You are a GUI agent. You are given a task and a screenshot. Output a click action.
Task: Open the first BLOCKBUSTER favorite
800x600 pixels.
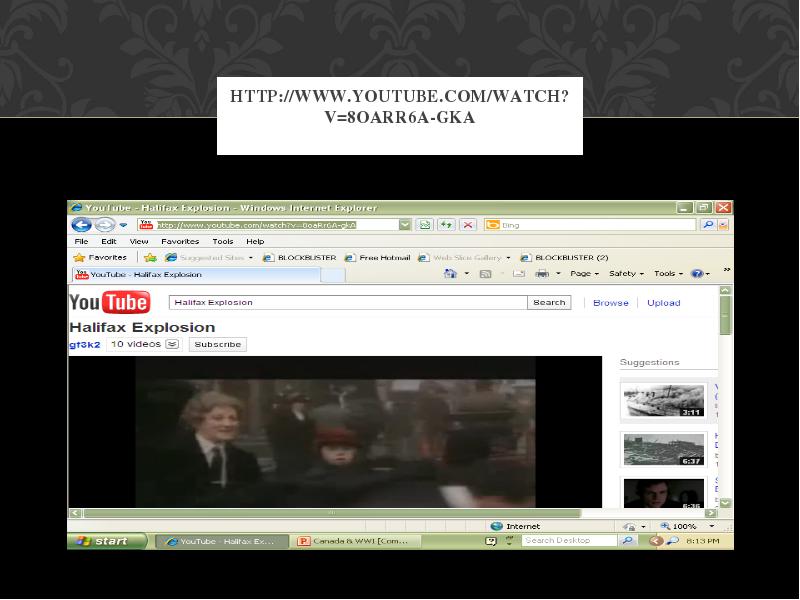(299, 258)
